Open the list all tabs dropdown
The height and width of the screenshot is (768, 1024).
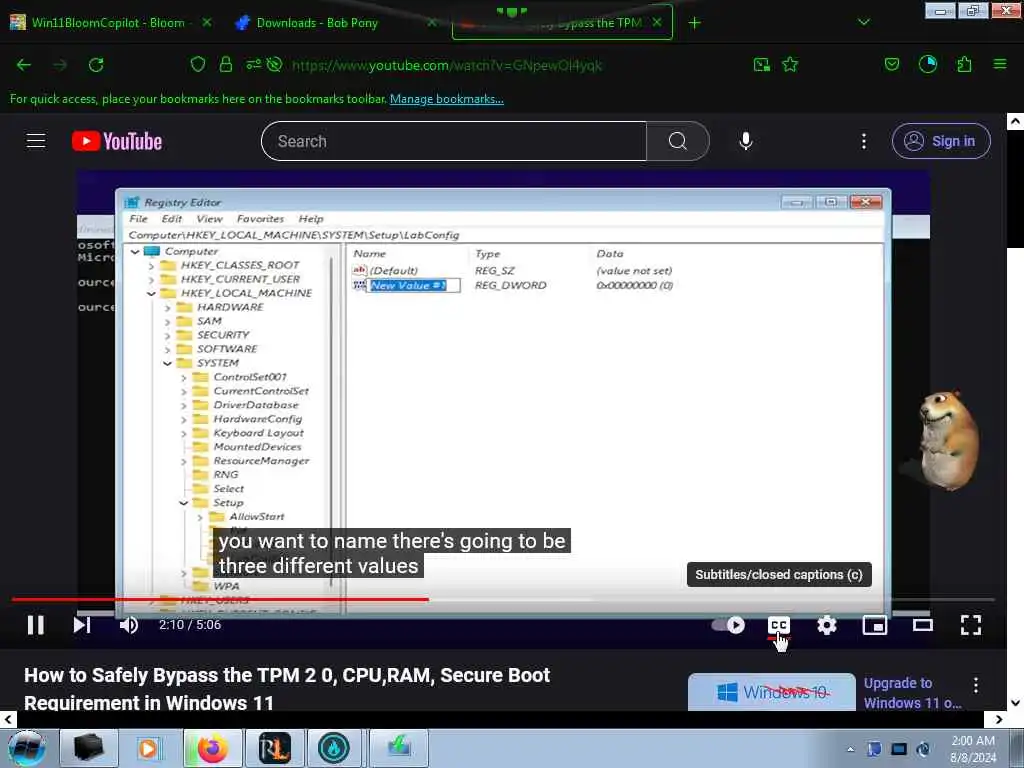[x=863, y=22]
